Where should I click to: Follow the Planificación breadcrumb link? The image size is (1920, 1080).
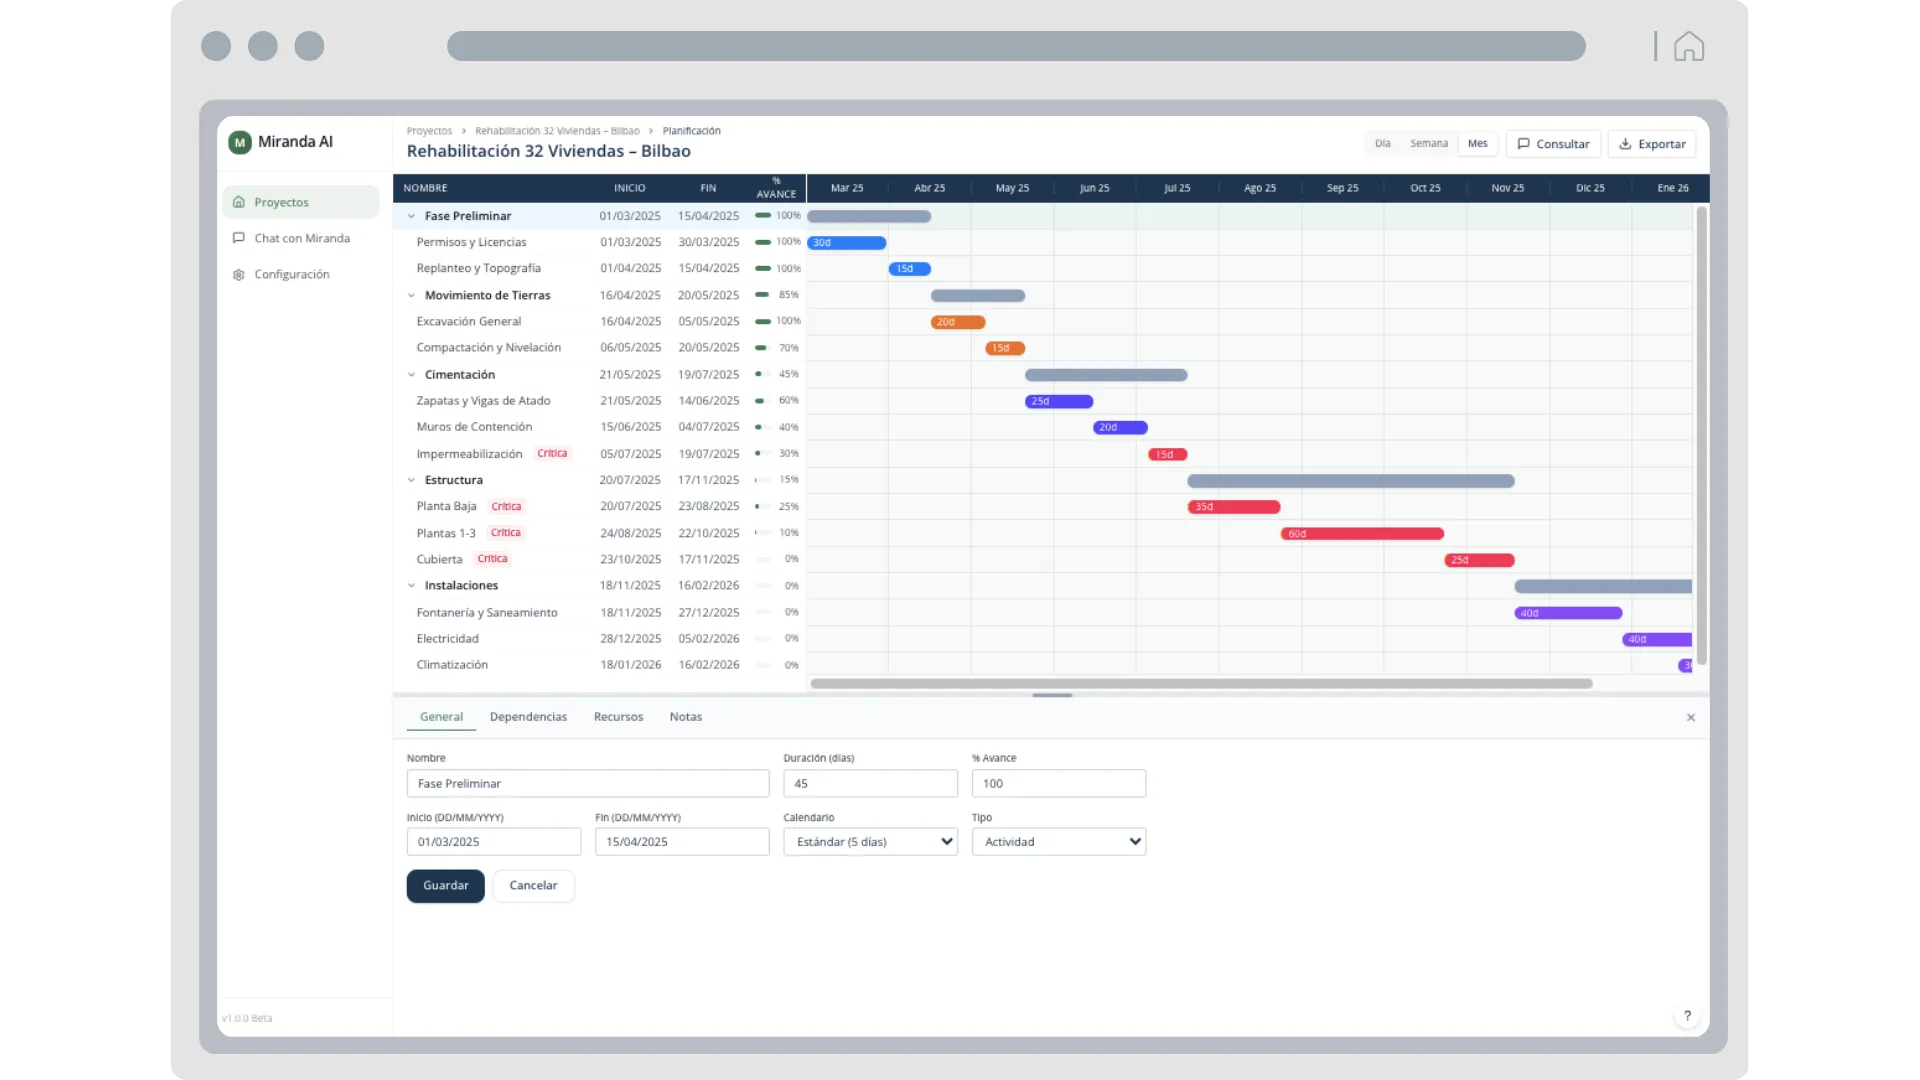(691, 130)
